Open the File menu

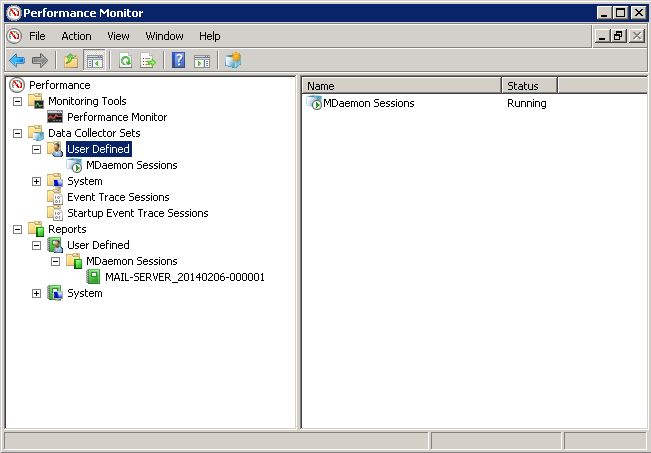pos(37,36)
